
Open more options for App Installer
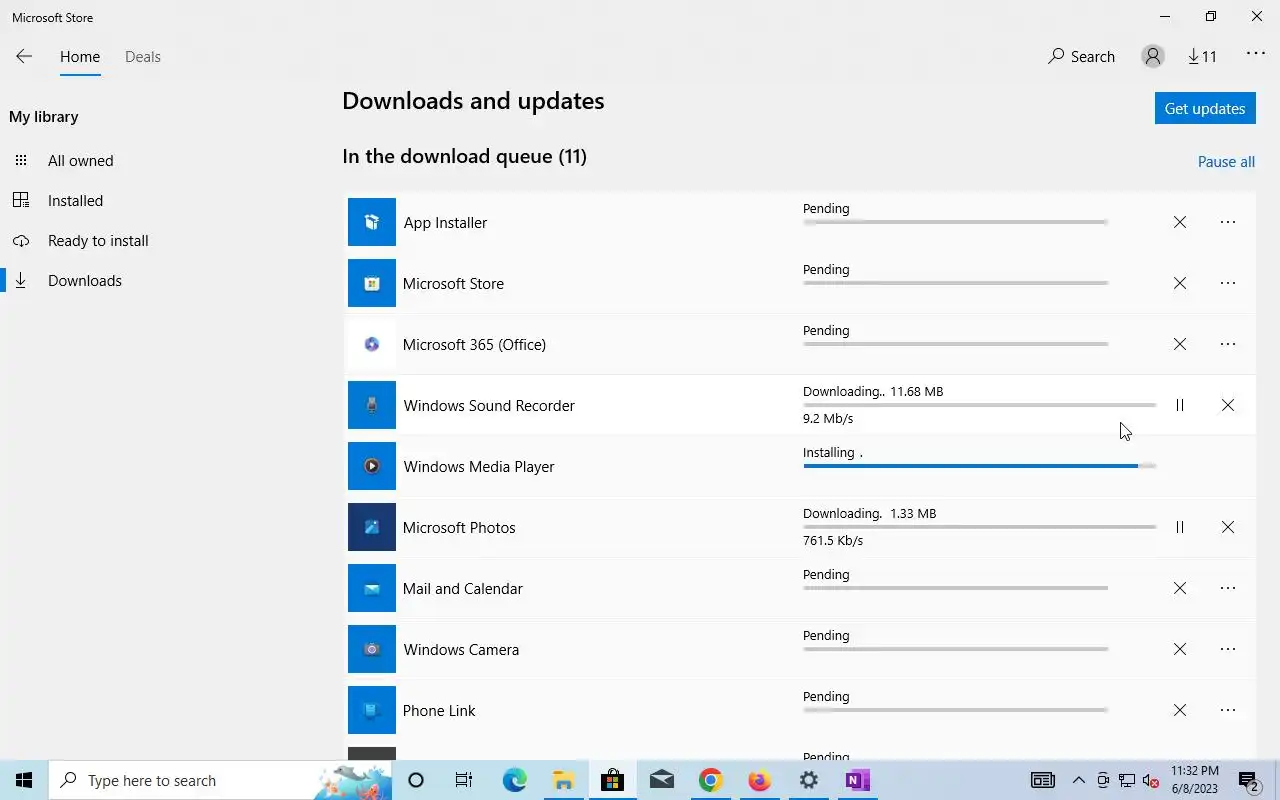click(1228, 222)
